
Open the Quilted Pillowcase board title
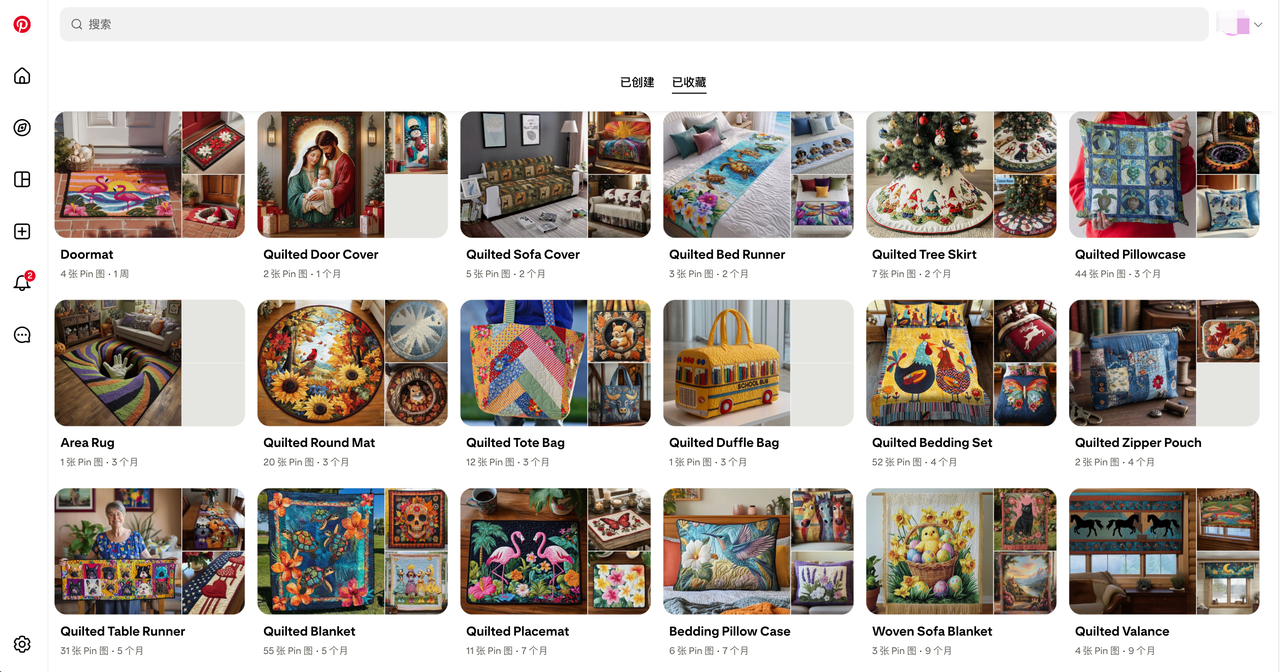pyautogui.click(x=1130, y=255)
